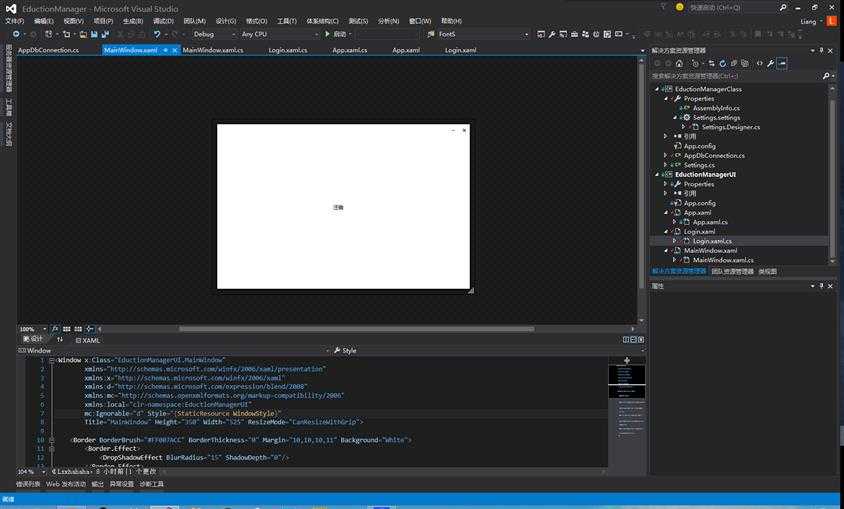Open the 调试(D) menu
The width and height of the screenshot is (844, 509).
[163, 21]
